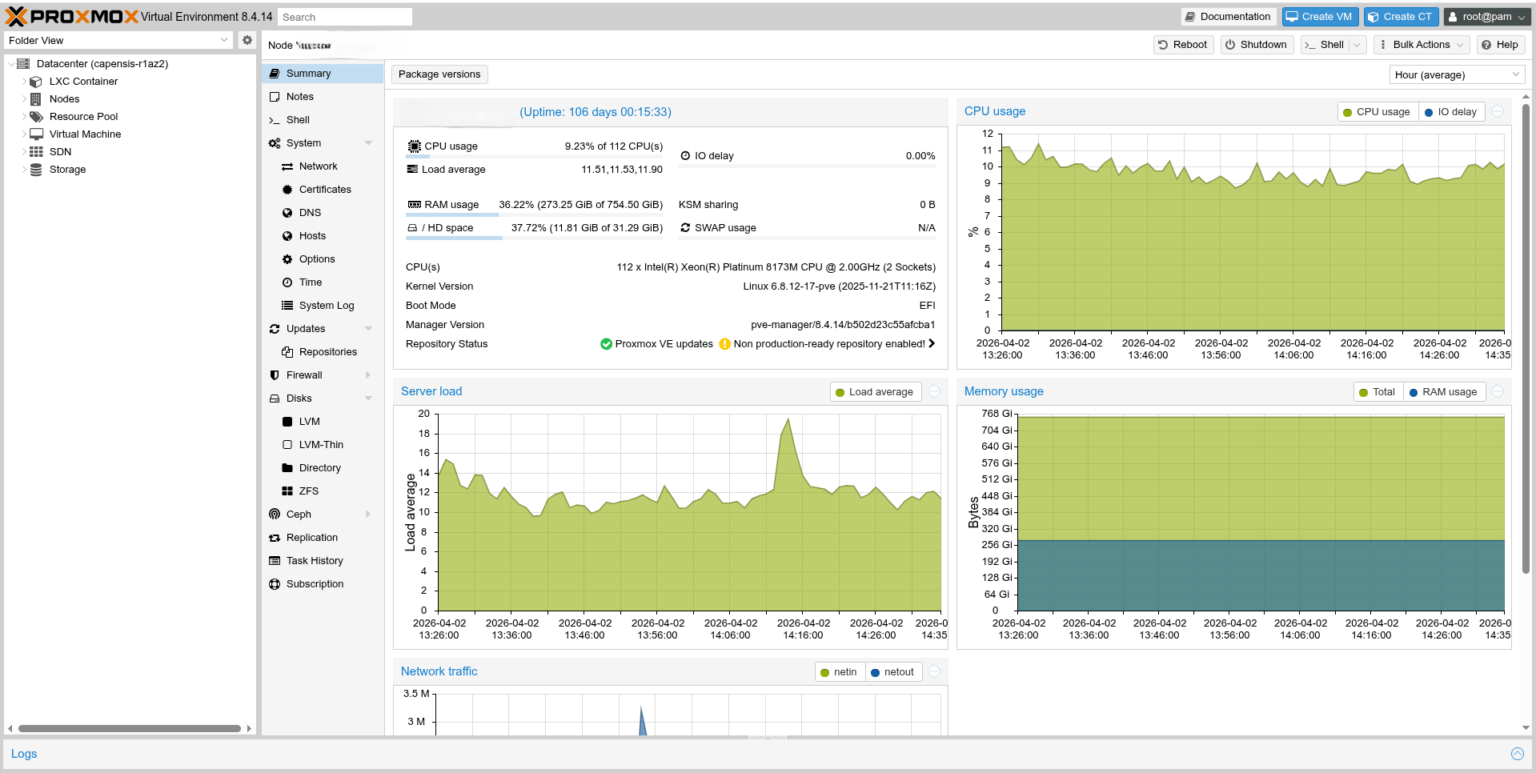1536x773 pixels.
Task: Click the Shutdown button
Action: 1257,45
